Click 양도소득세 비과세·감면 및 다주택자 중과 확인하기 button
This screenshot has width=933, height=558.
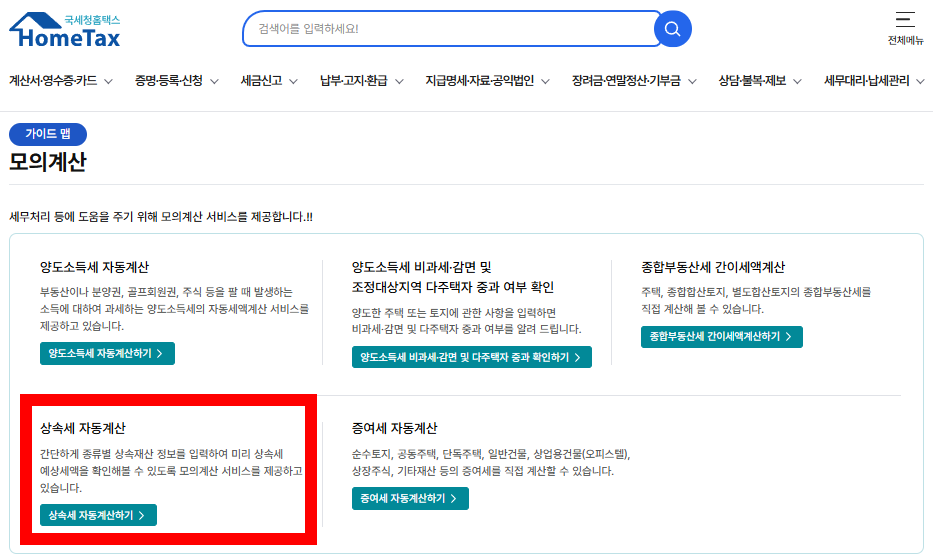coord(472,357)
